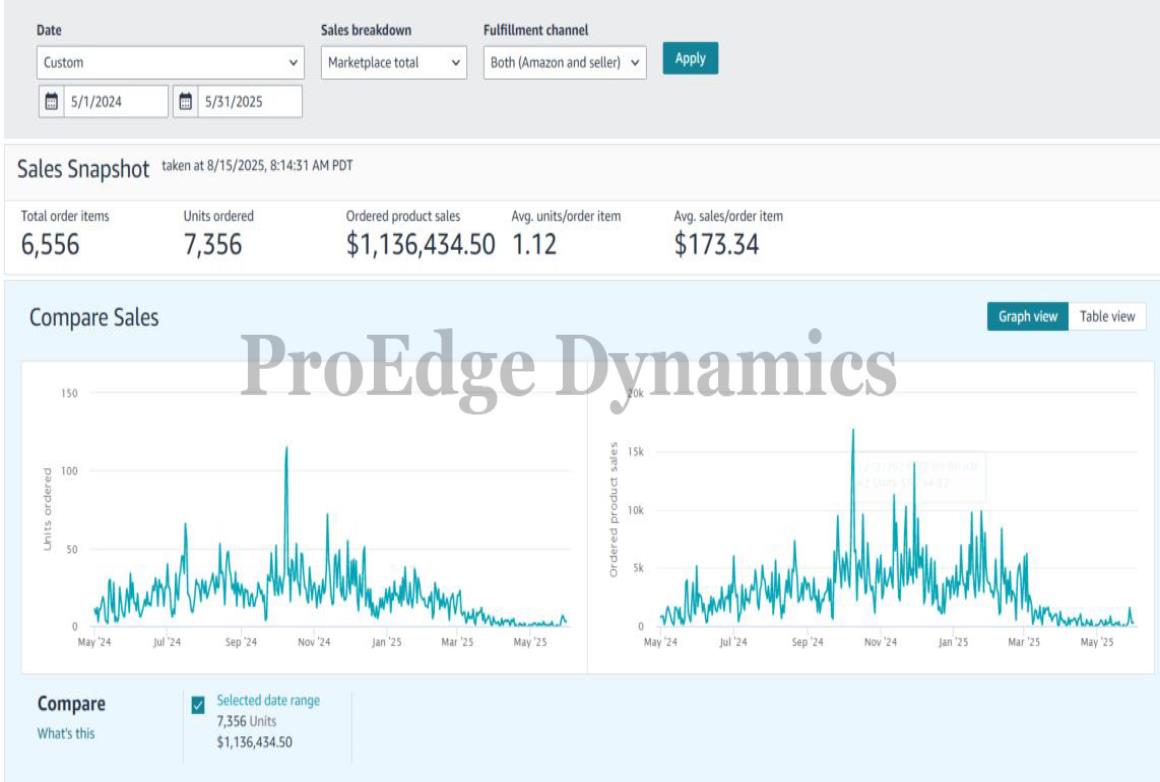Select the Total order items value 6,556

pos(50,243)
